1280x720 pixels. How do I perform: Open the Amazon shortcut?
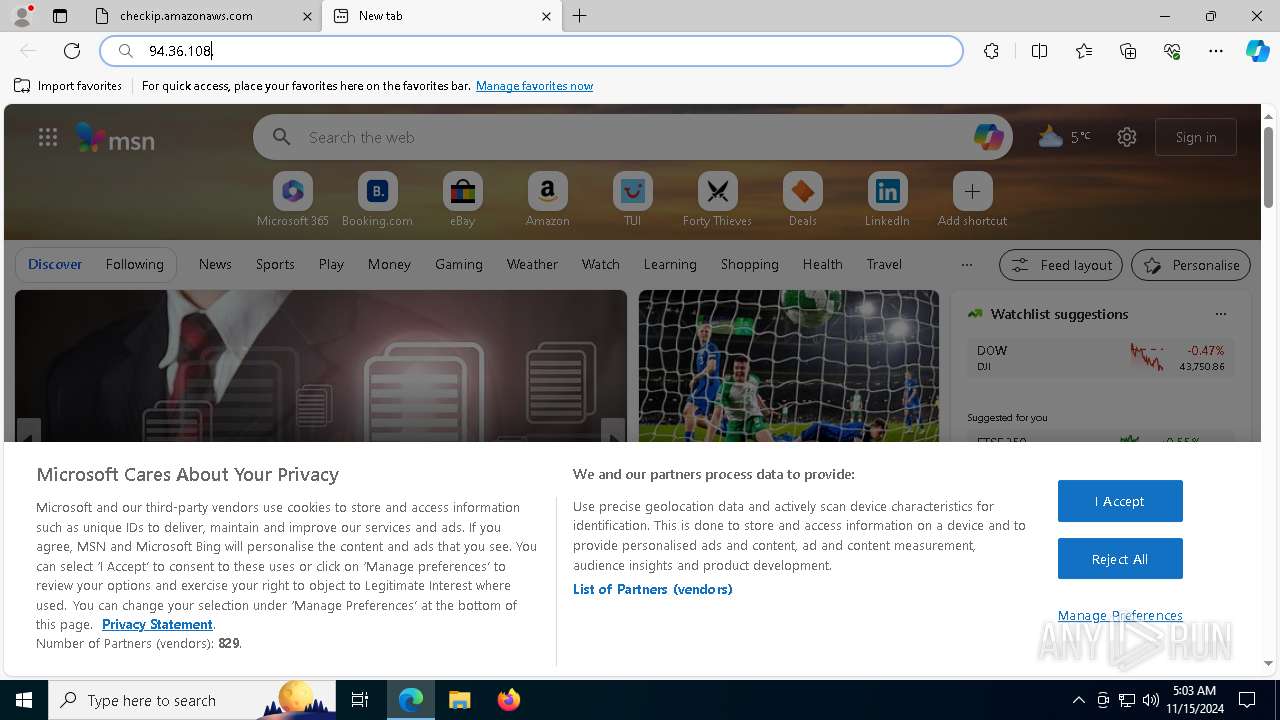pyautogui.click(x=547, y=199)
